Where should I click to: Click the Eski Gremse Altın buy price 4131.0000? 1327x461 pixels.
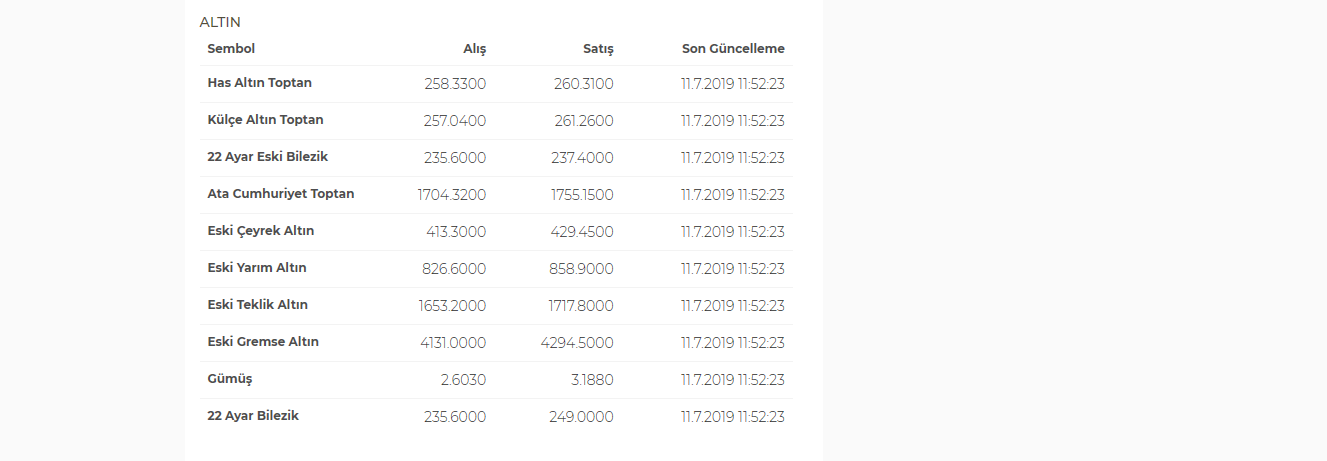click(453, 343)
